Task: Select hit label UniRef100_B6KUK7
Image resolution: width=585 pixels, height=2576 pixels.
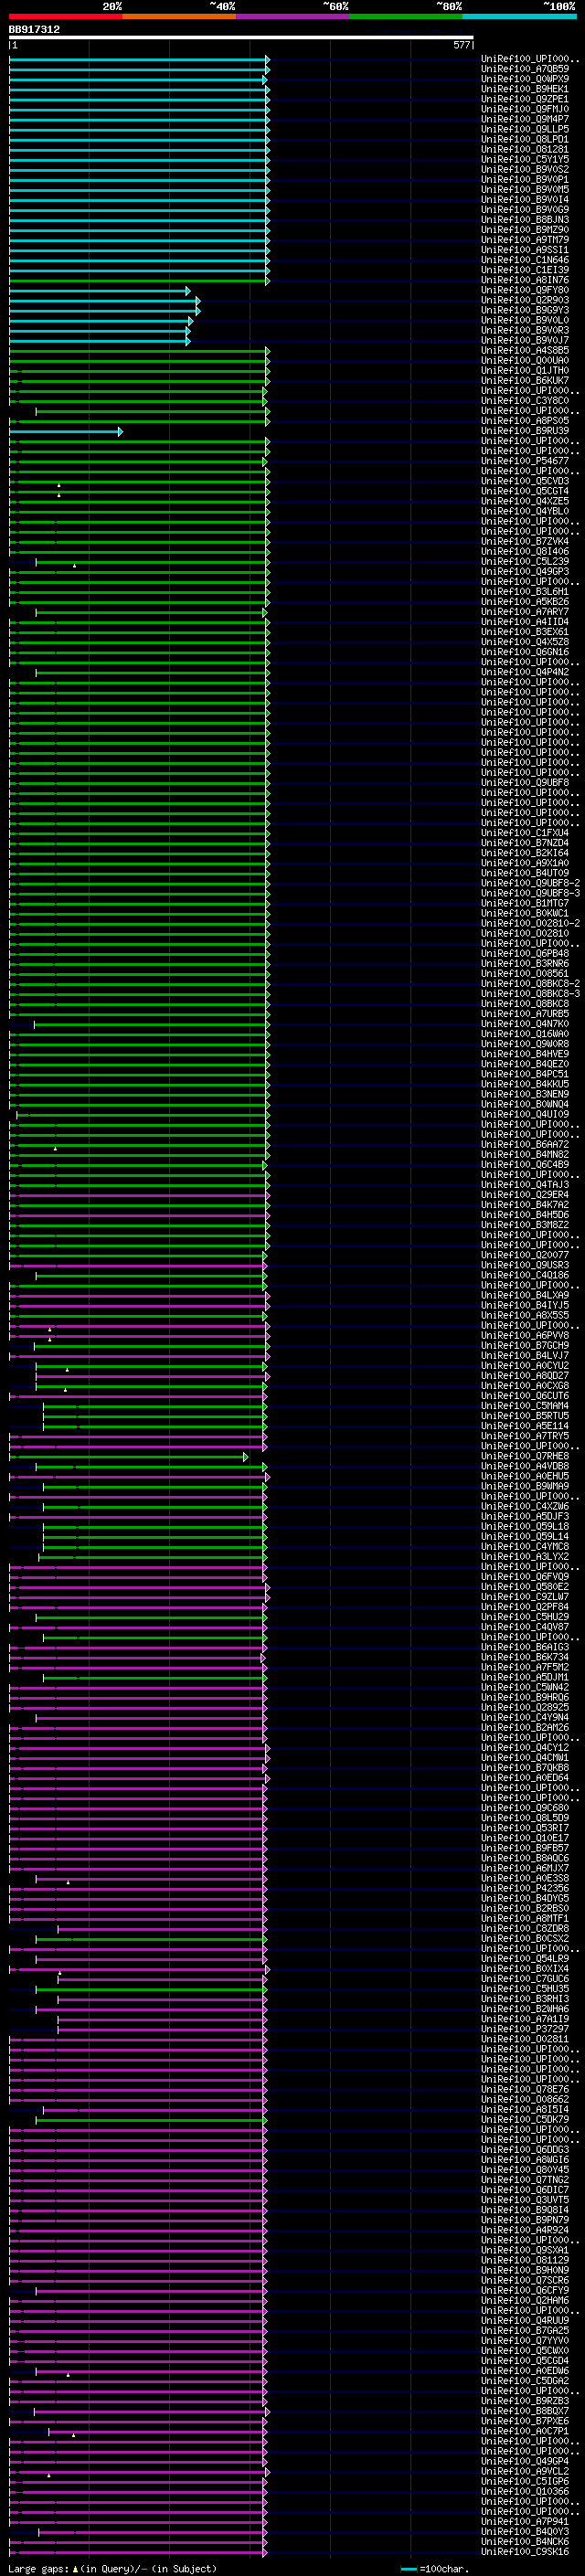Action: (525, 380)
